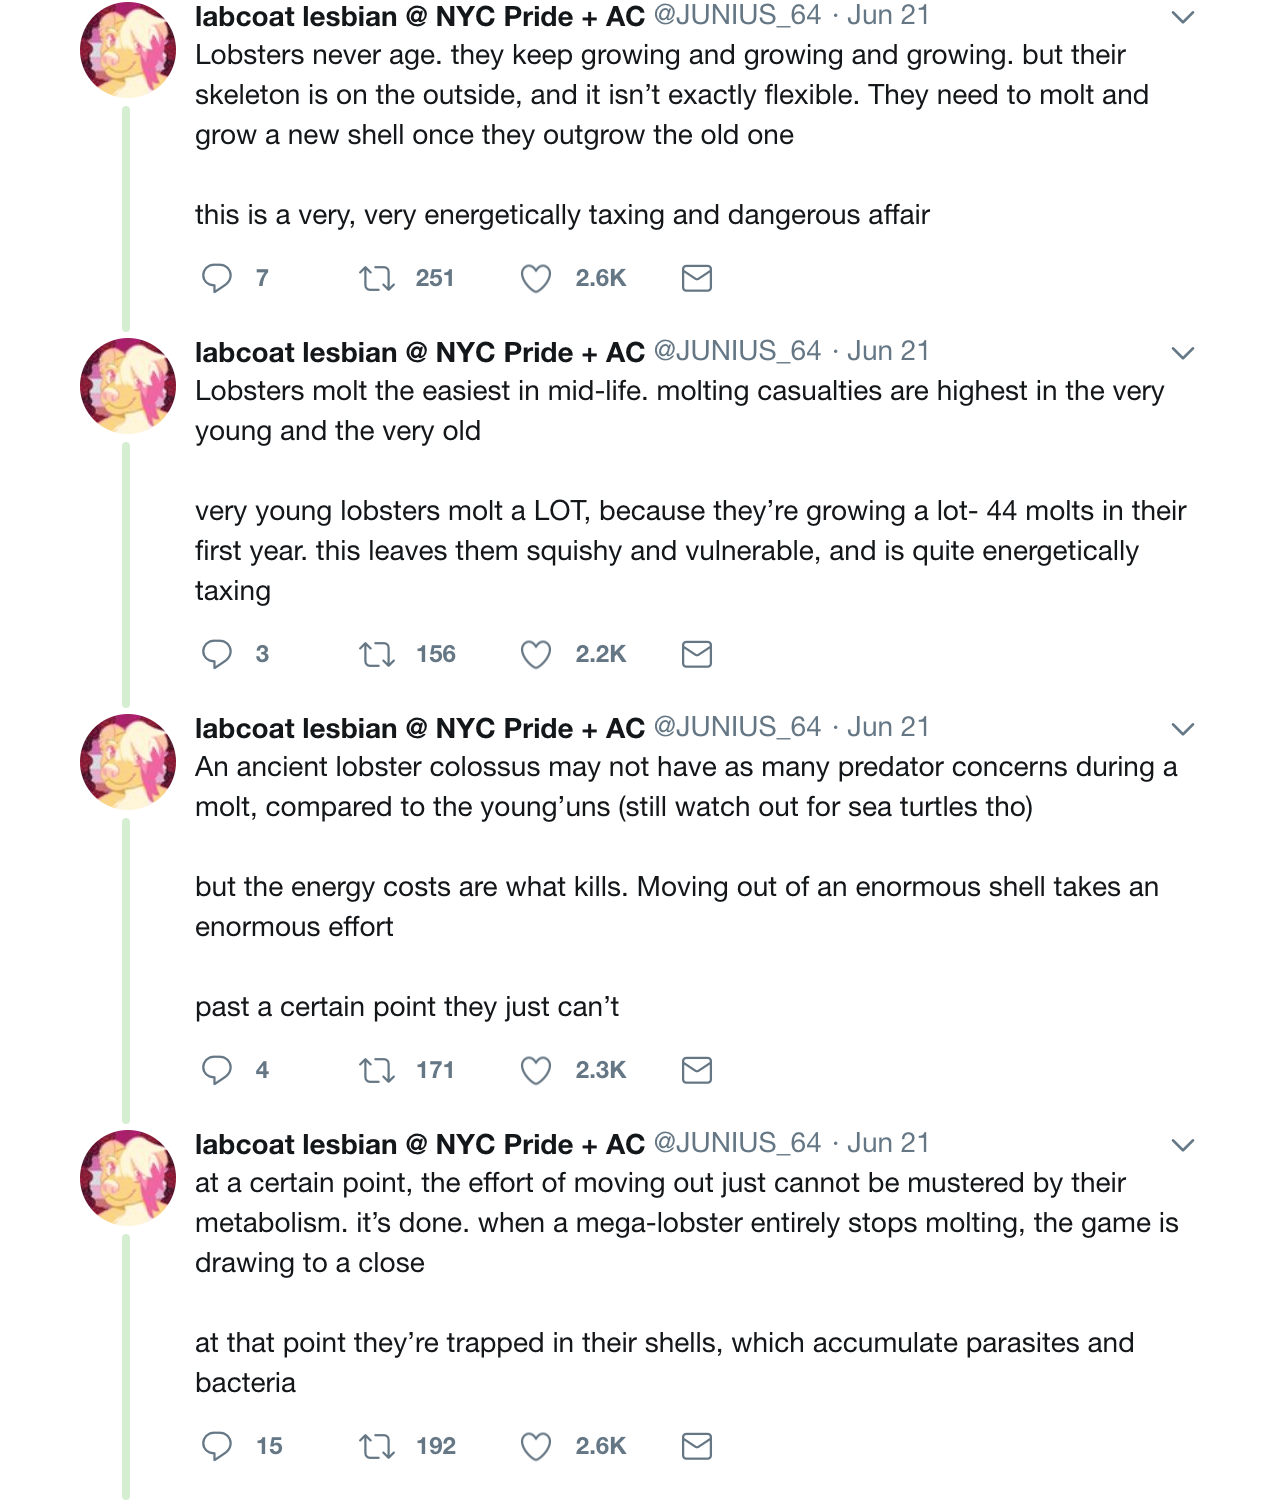The height and width of the screenshot is (1504, 1278).
Task: Reply to the 'molt the easiest in mid-life' tweet
Action: coord(217,654)
